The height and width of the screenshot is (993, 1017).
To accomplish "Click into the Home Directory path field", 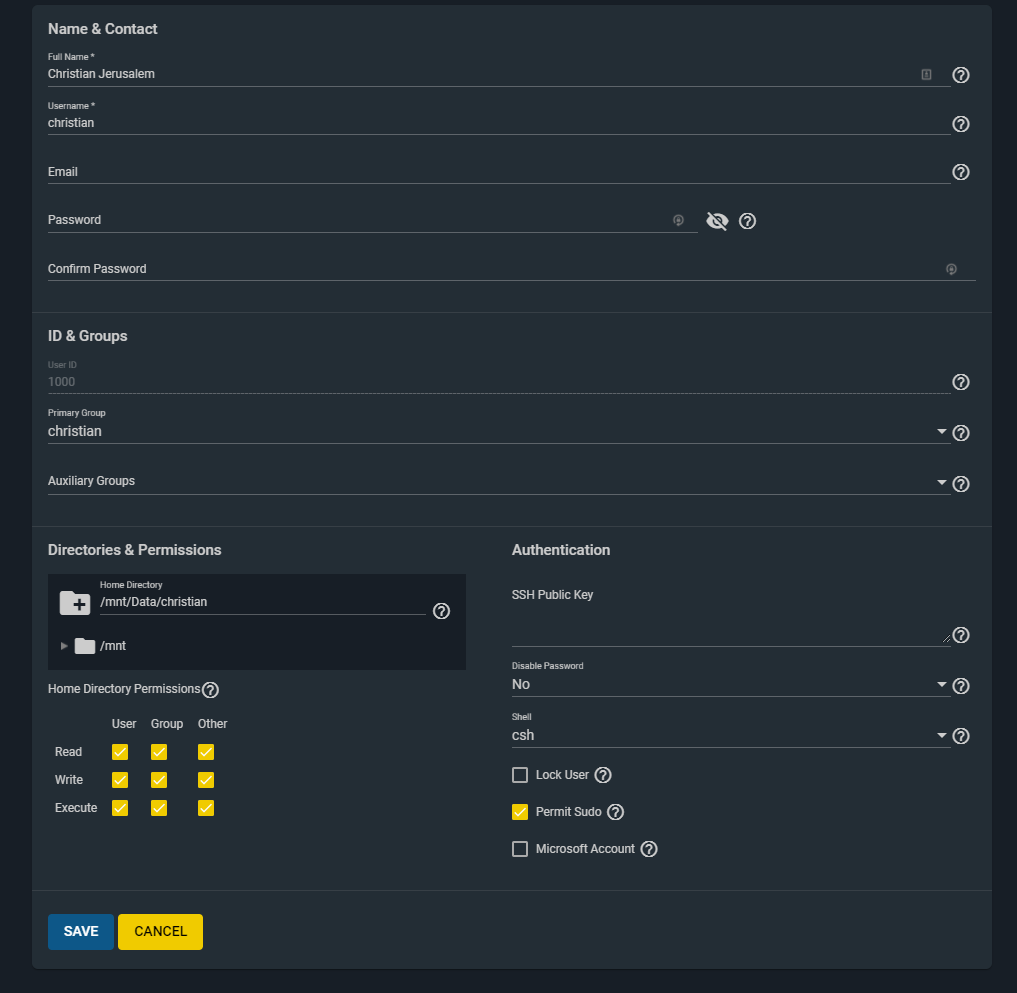I will click(263, 602).
